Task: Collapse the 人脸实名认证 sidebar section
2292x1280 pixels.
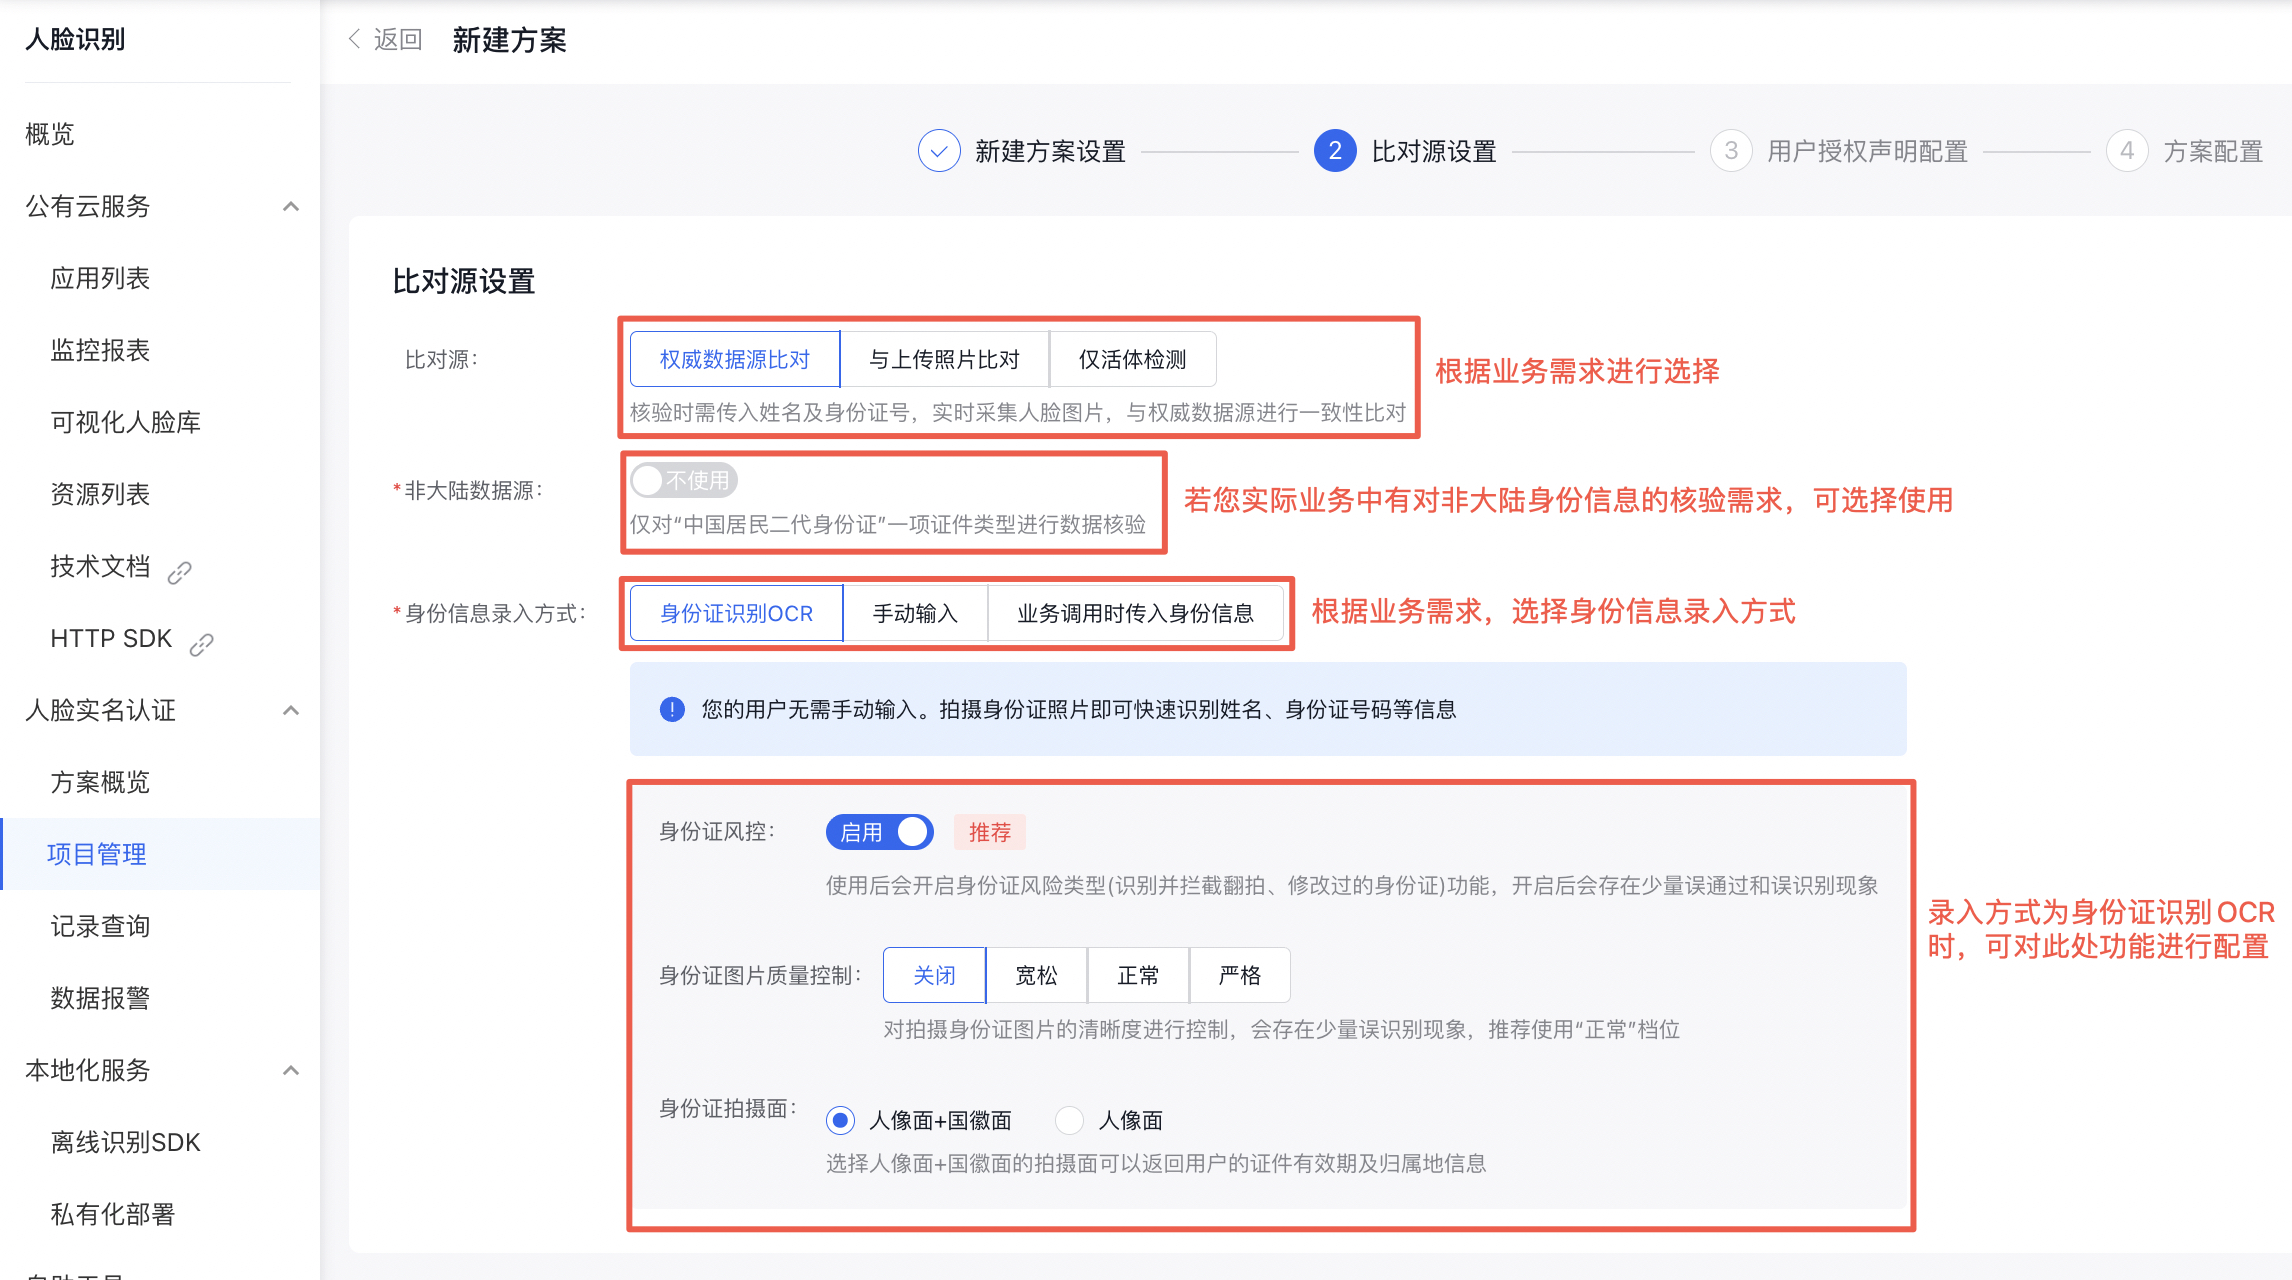Action: (x=291, y=710)
